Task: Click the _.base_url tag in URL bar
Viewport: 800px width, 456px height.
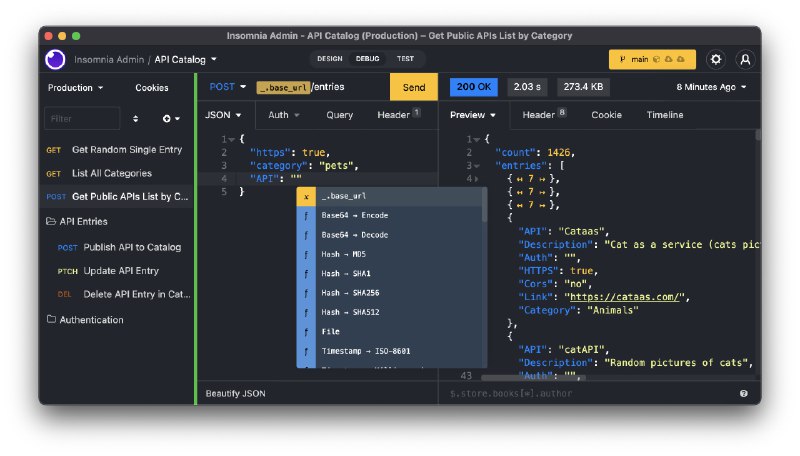Action: pos(283,87)
